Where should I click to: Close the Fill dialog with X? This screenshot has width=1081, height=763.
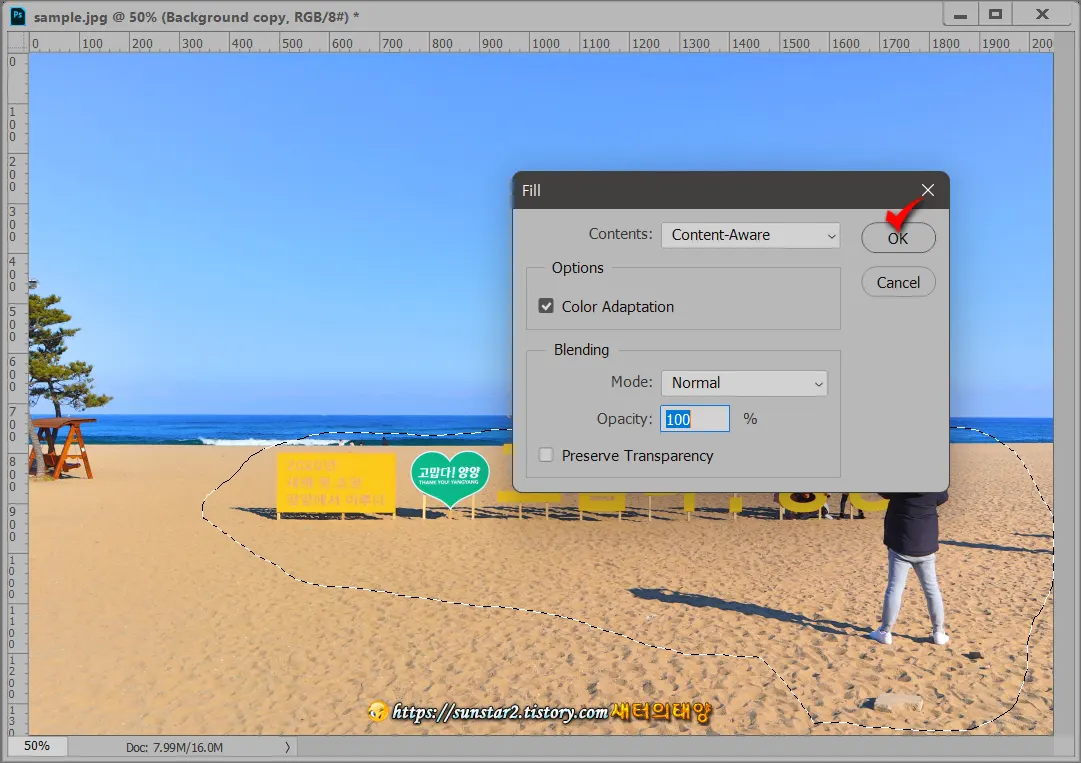click(x=928, y=190)
